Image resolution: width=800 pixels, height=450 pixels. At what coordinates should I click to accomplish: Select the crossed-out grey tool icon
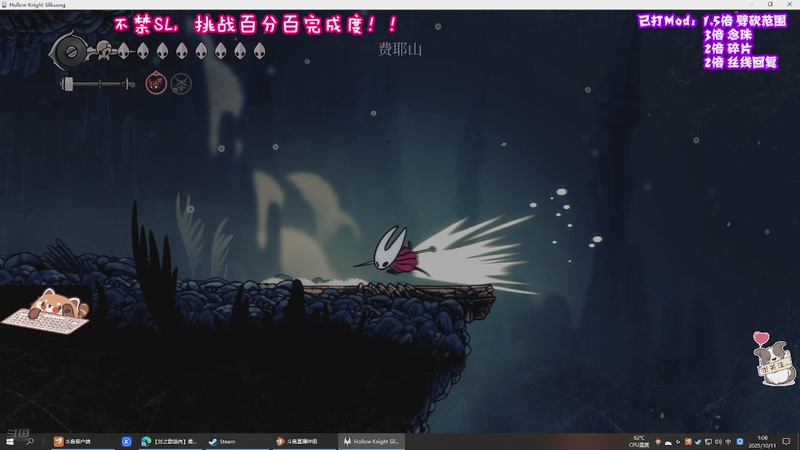click(181, 83)
